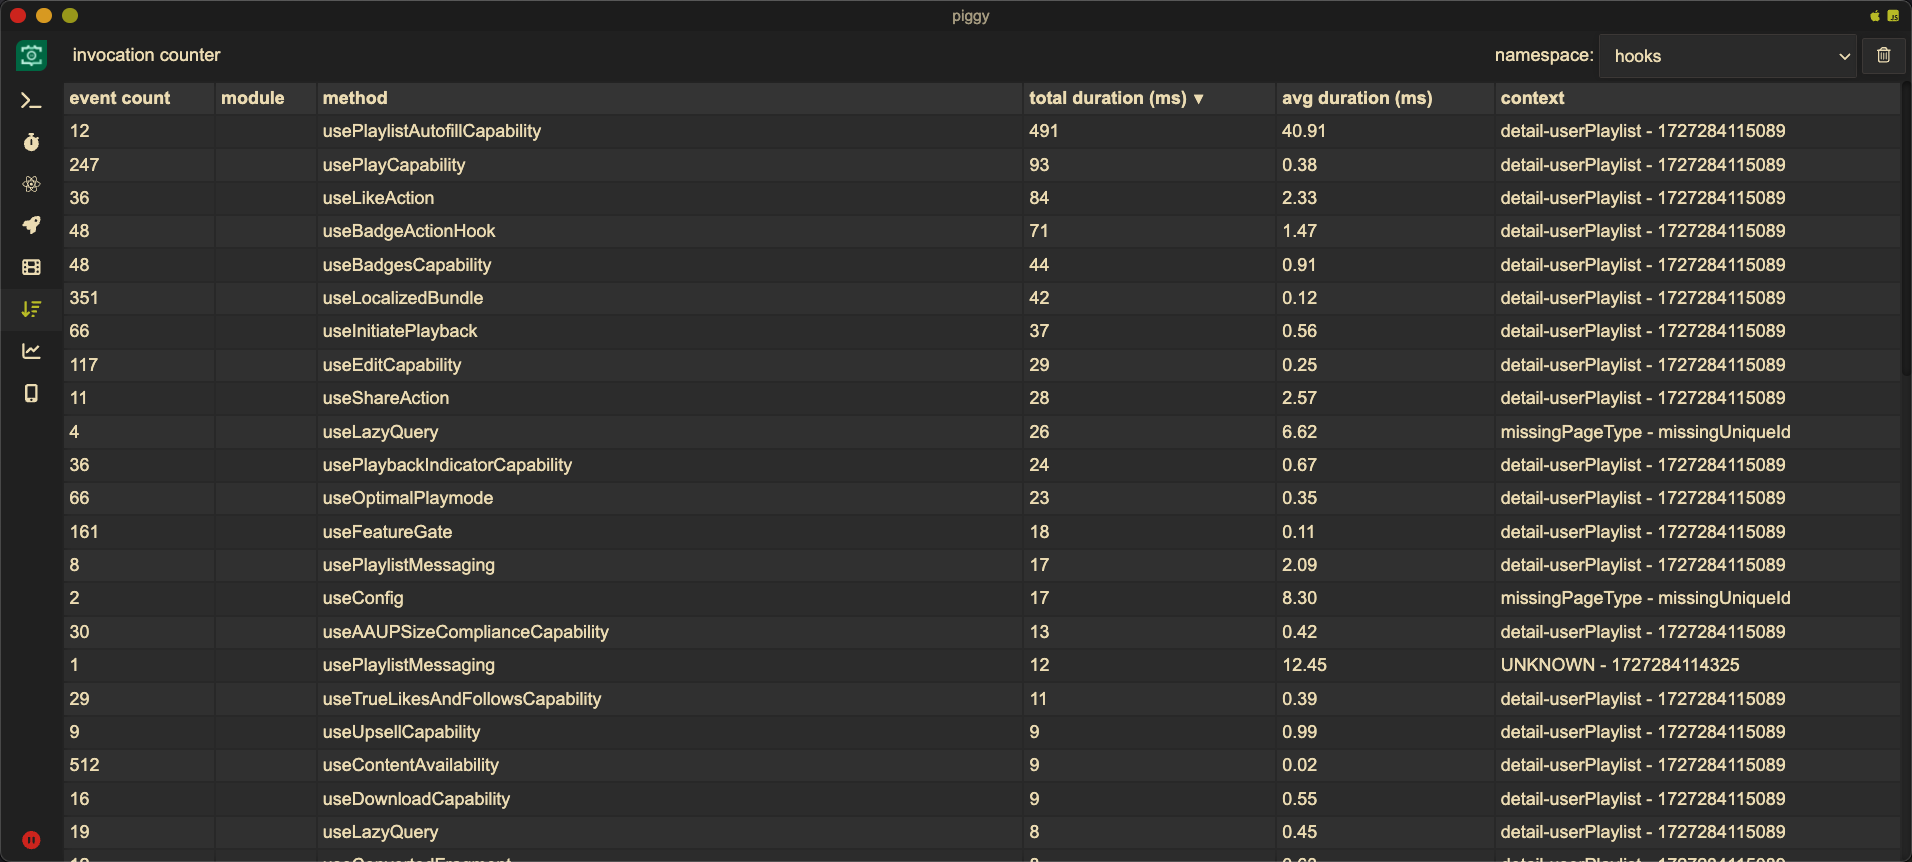Click the Apple platform indicator icon
Viewport: 1912px width, 862px height.
pos(1875,16)
